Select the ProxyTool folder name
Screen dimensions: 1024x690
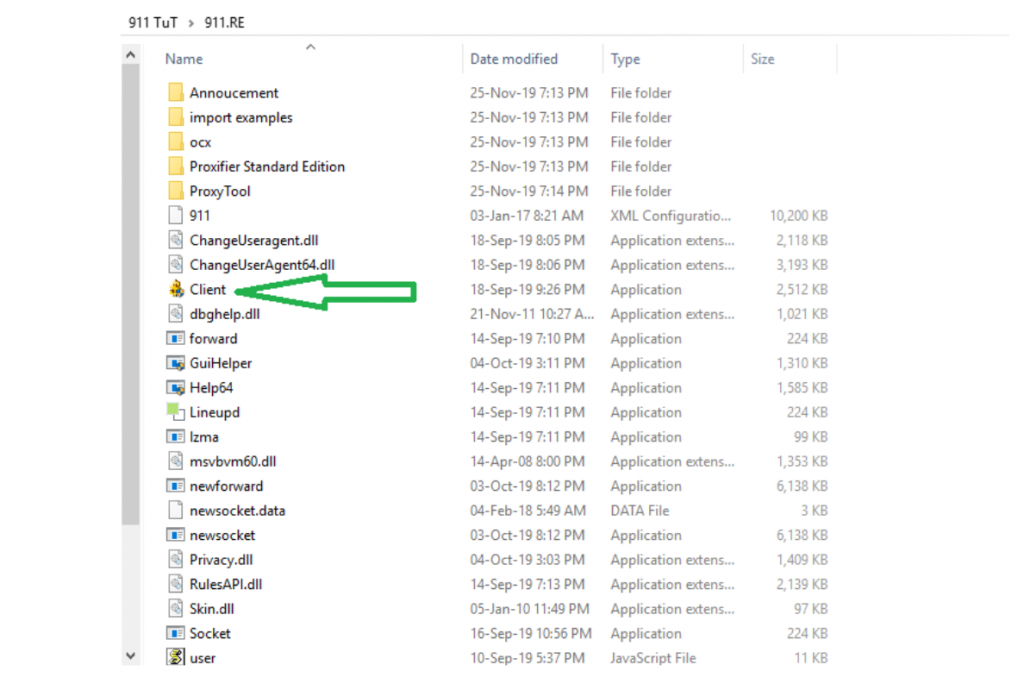tap(220, 191)
